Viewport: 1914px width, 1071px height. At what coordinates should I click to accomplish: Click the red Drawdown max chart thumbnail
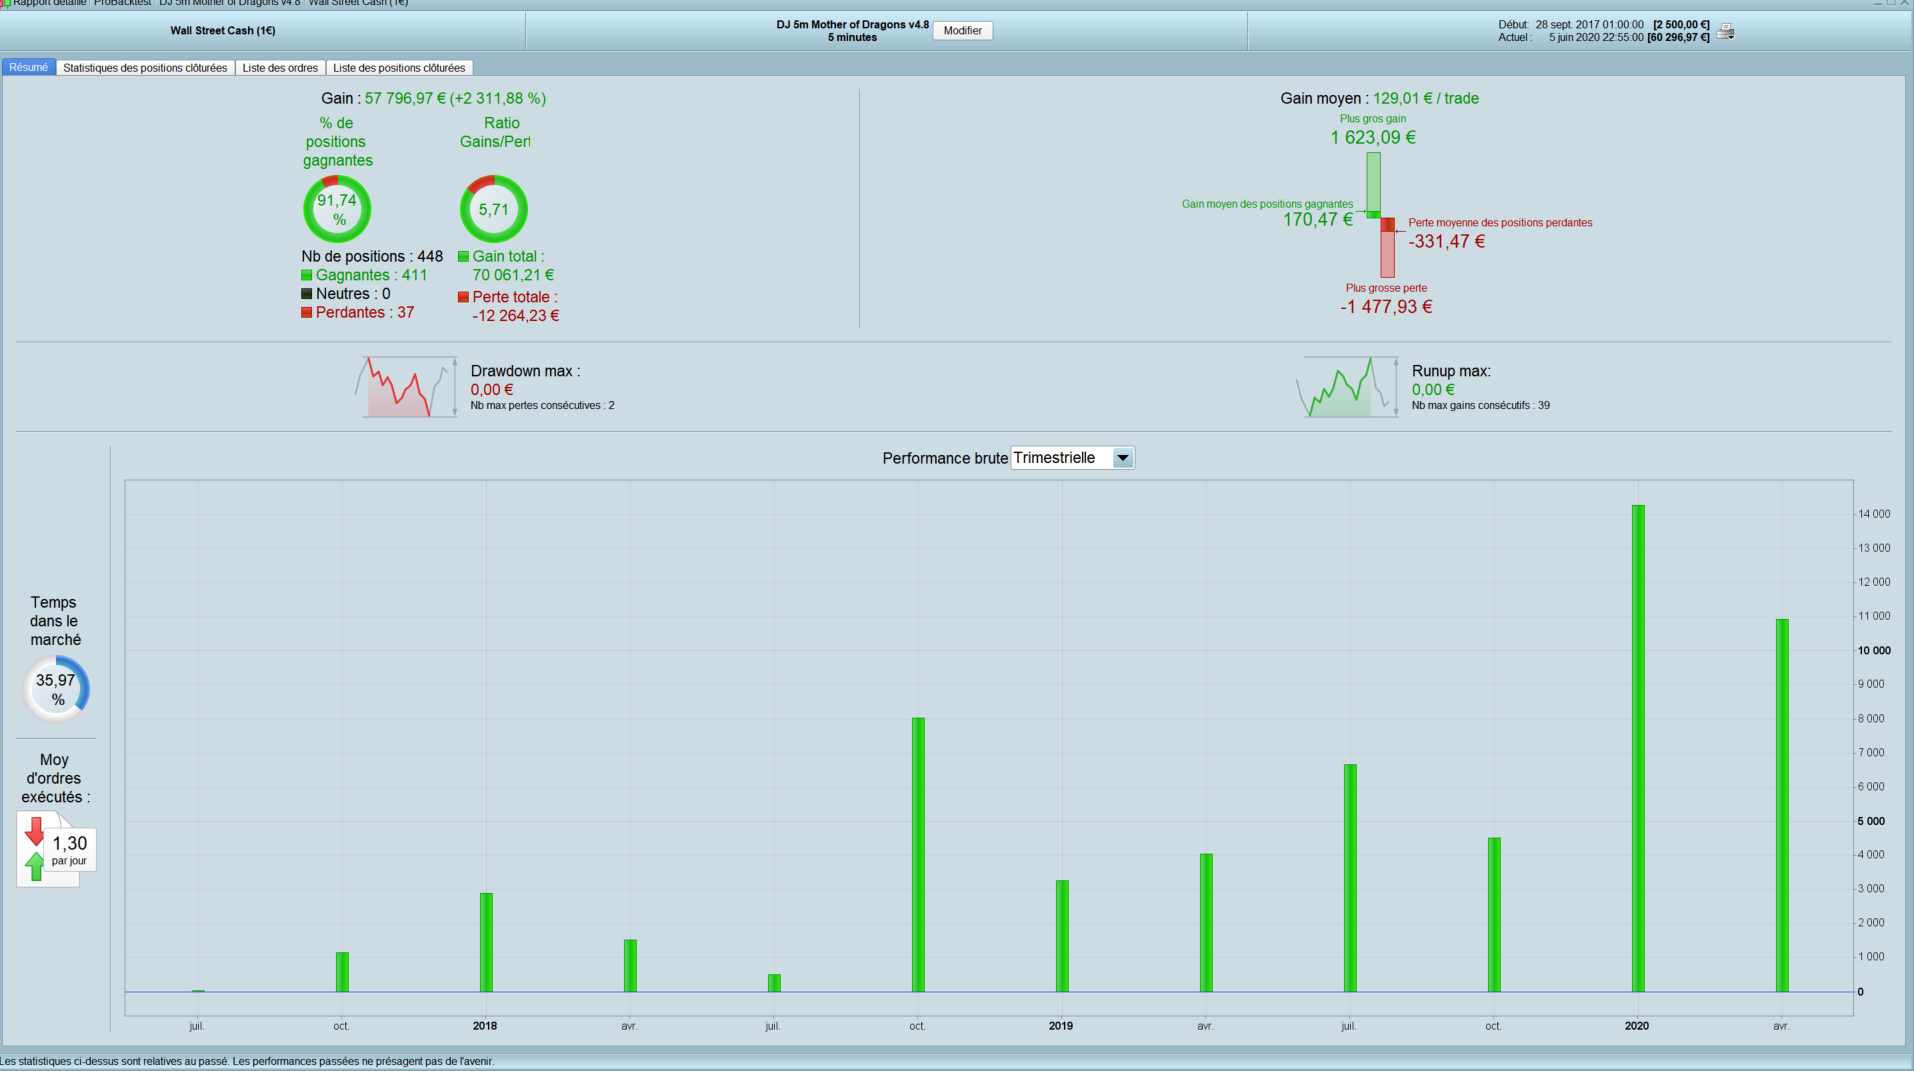pyautogui.click(x=407, y=387)
